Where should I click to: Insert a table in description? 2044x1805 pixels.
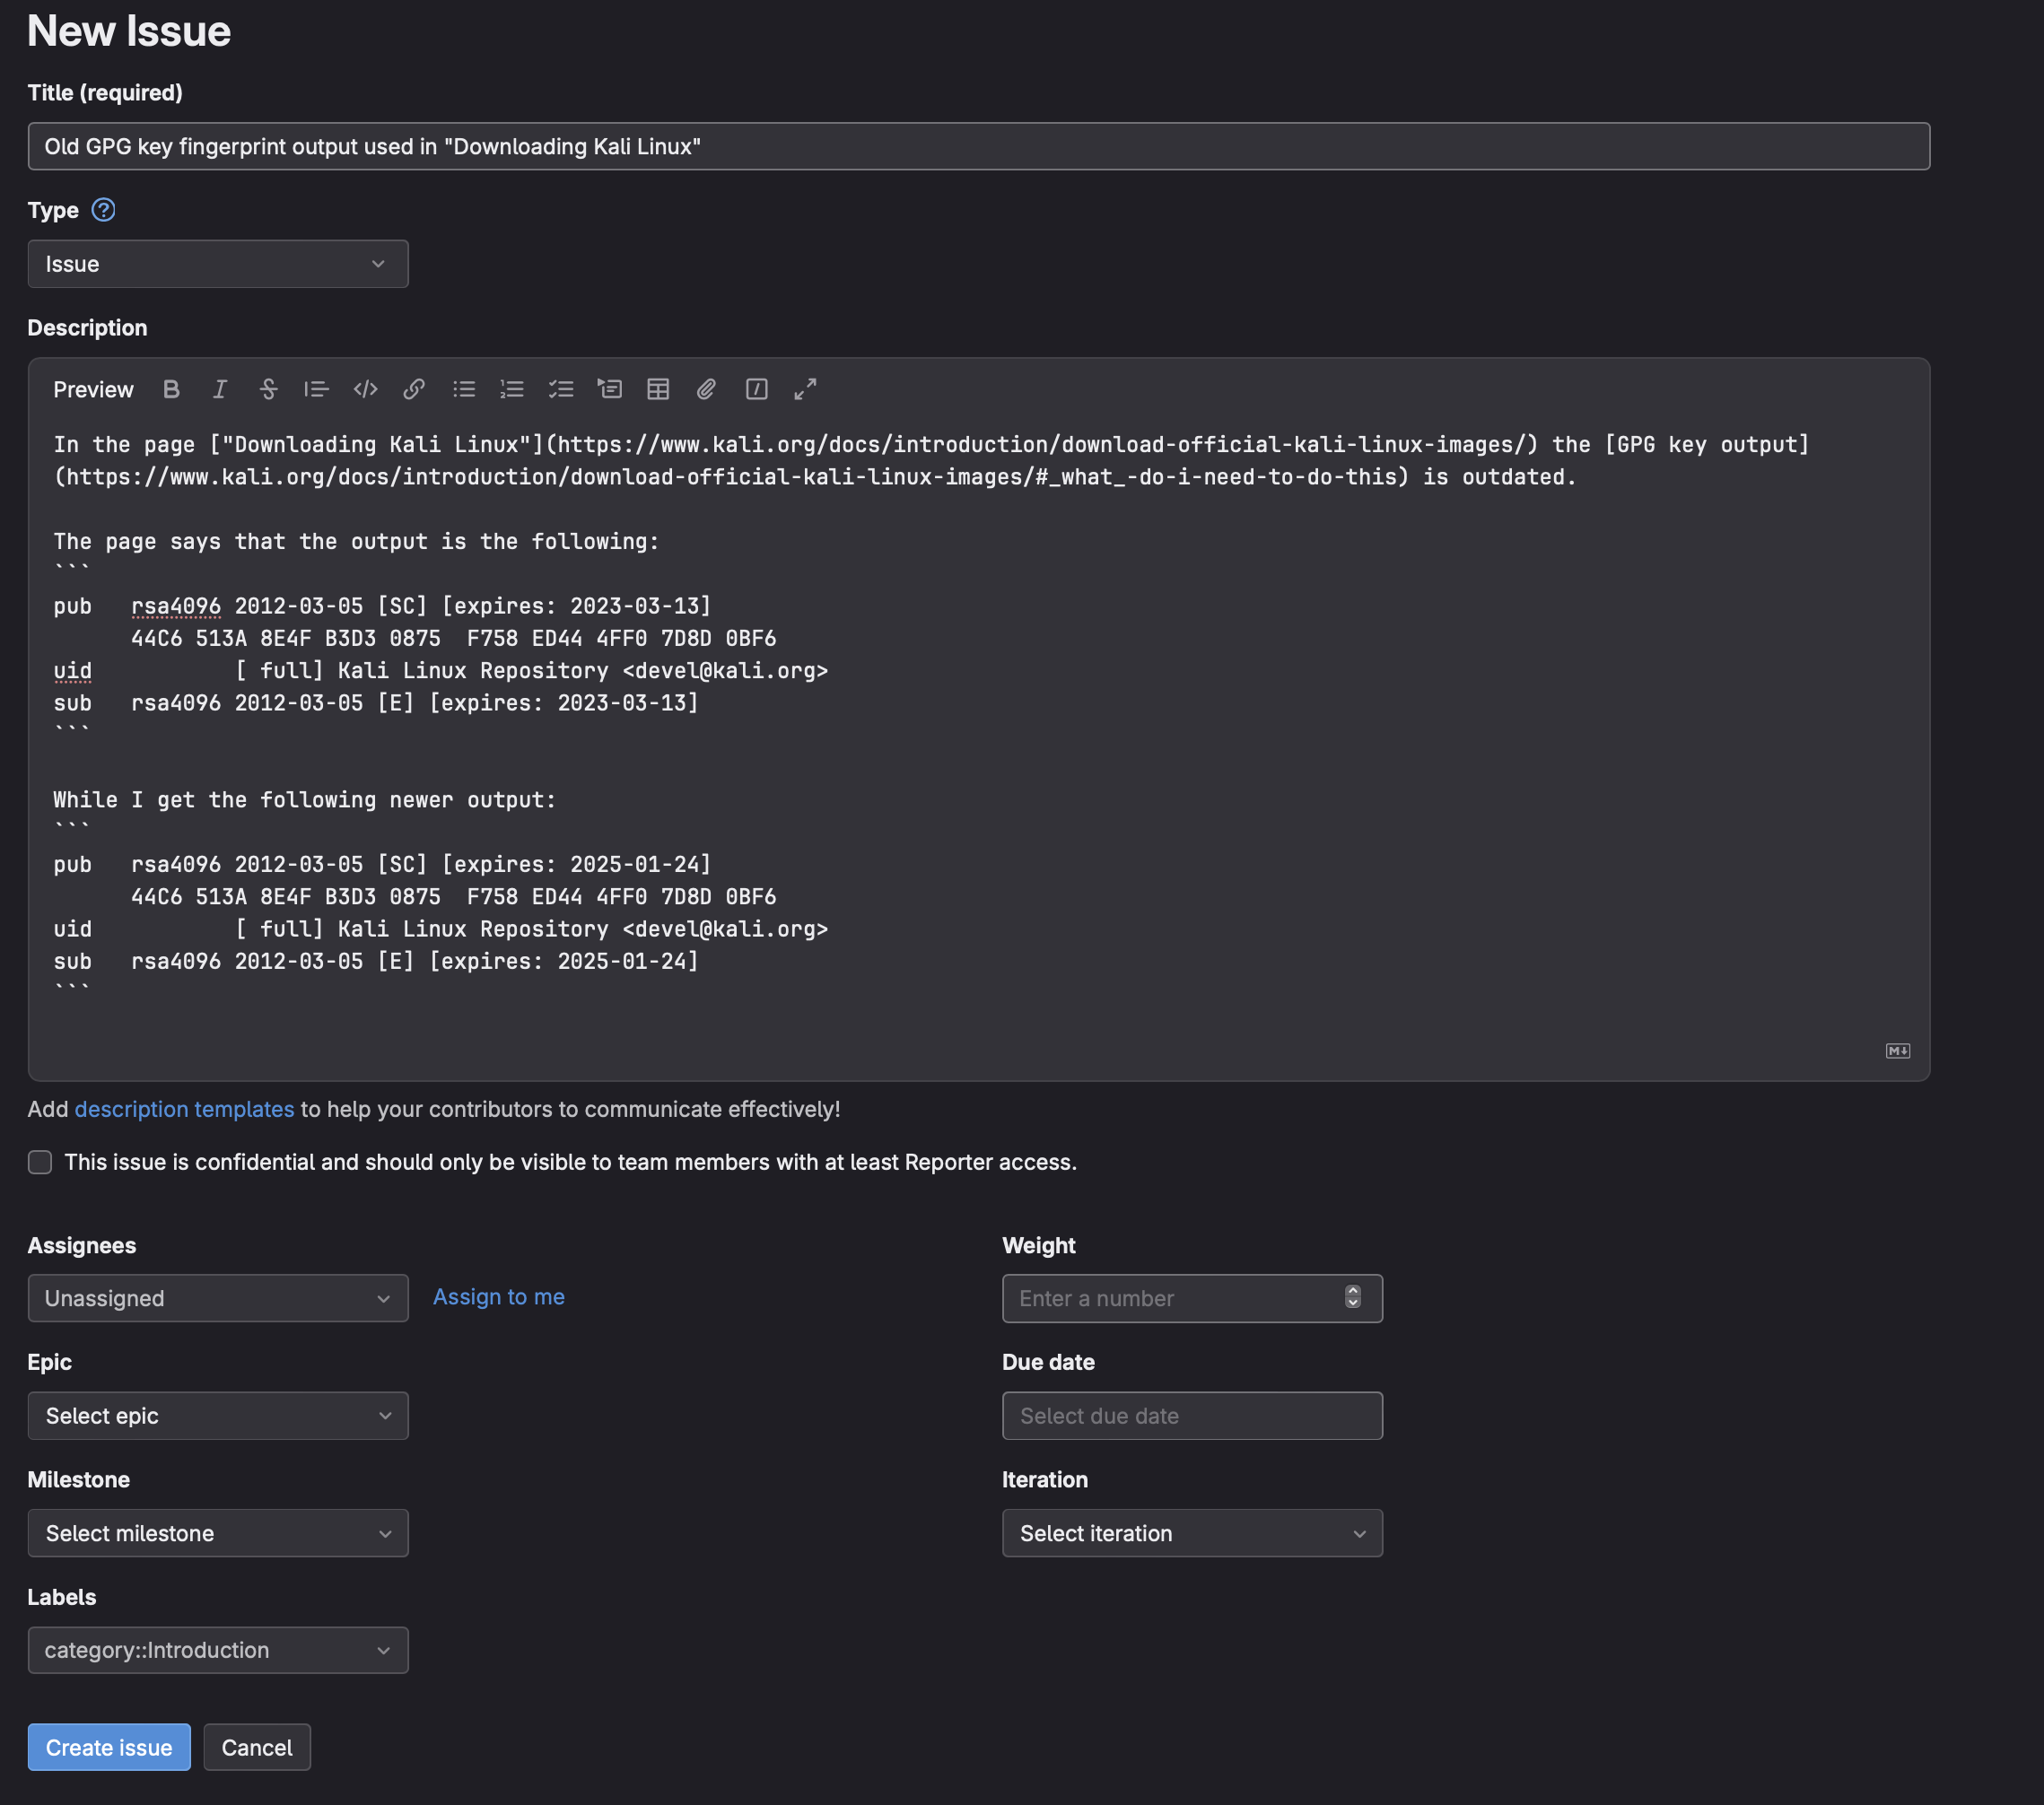tap(657, 389)
